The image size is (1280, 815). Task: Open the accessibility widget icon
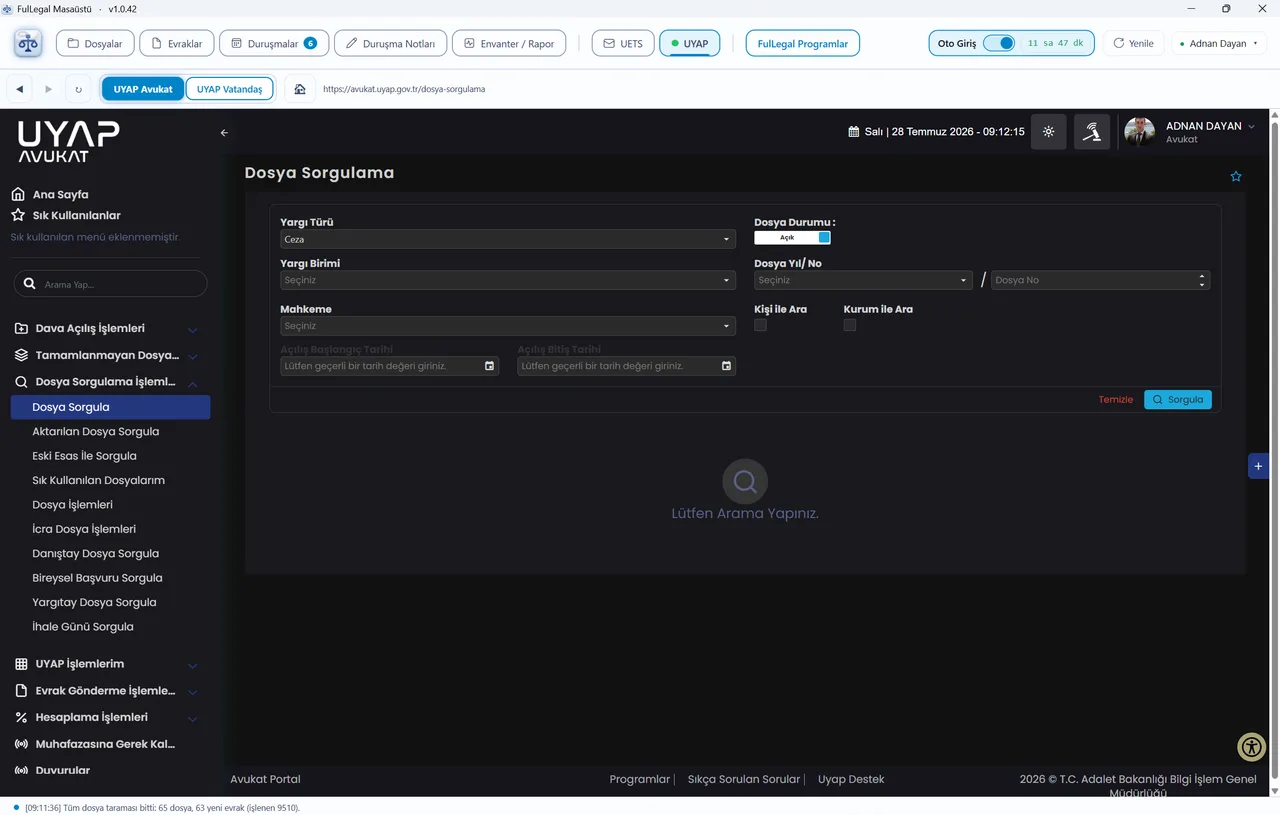[1252, 747]
